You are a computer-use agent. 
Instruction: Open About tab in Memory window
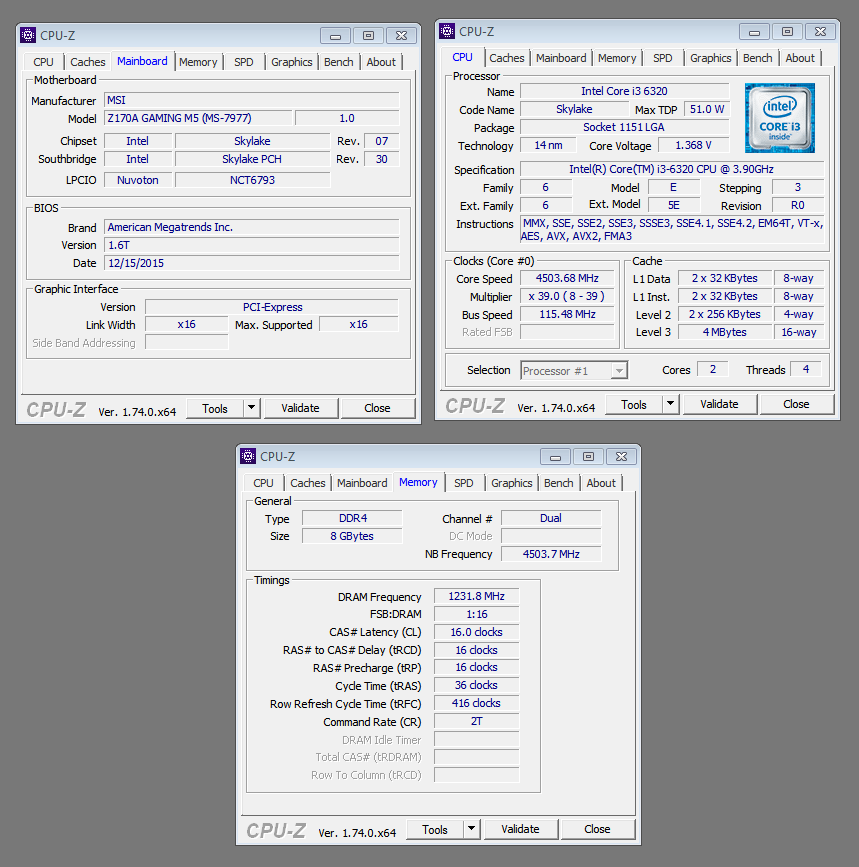click(x=601, y=483)
